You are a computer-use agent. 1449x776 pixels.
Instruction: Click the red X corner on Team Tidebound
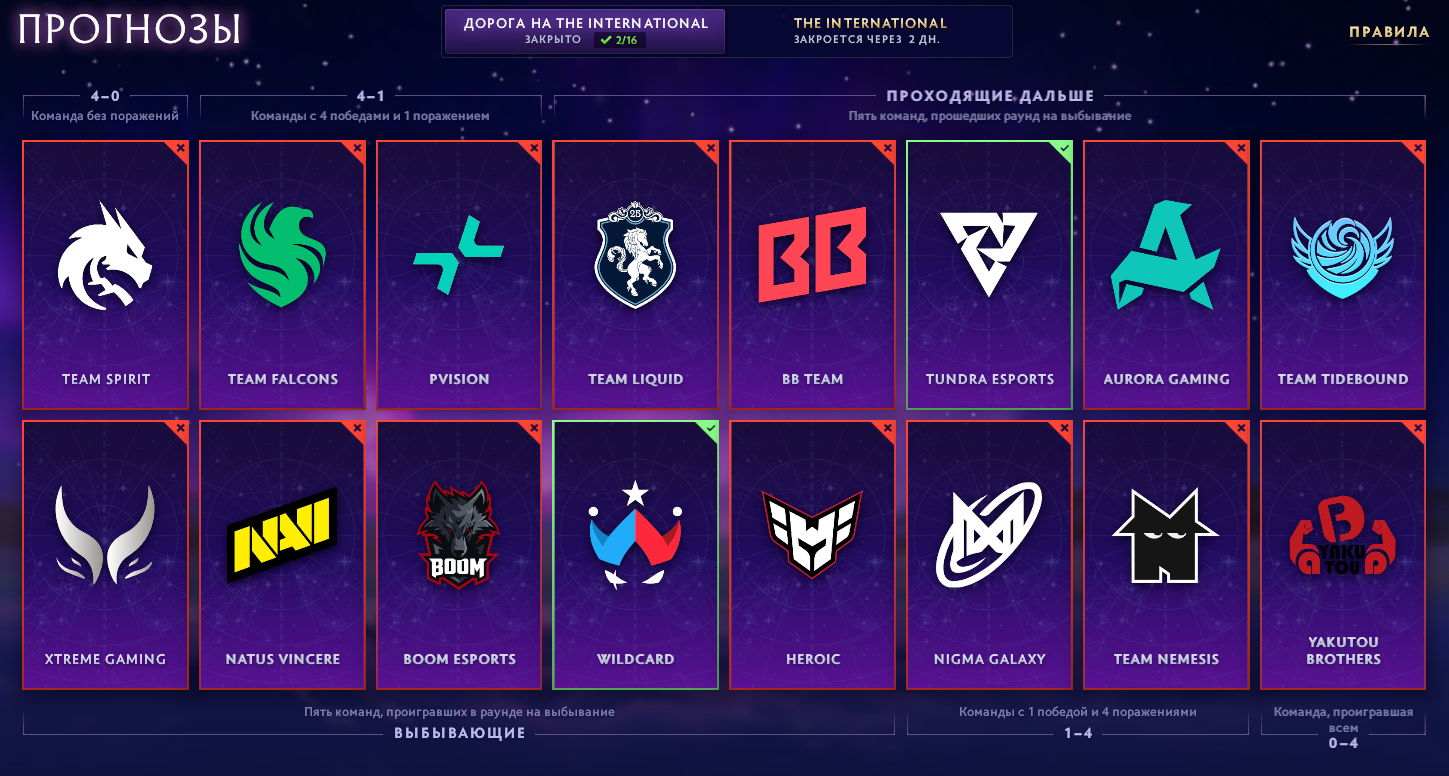pos(1416,149)
